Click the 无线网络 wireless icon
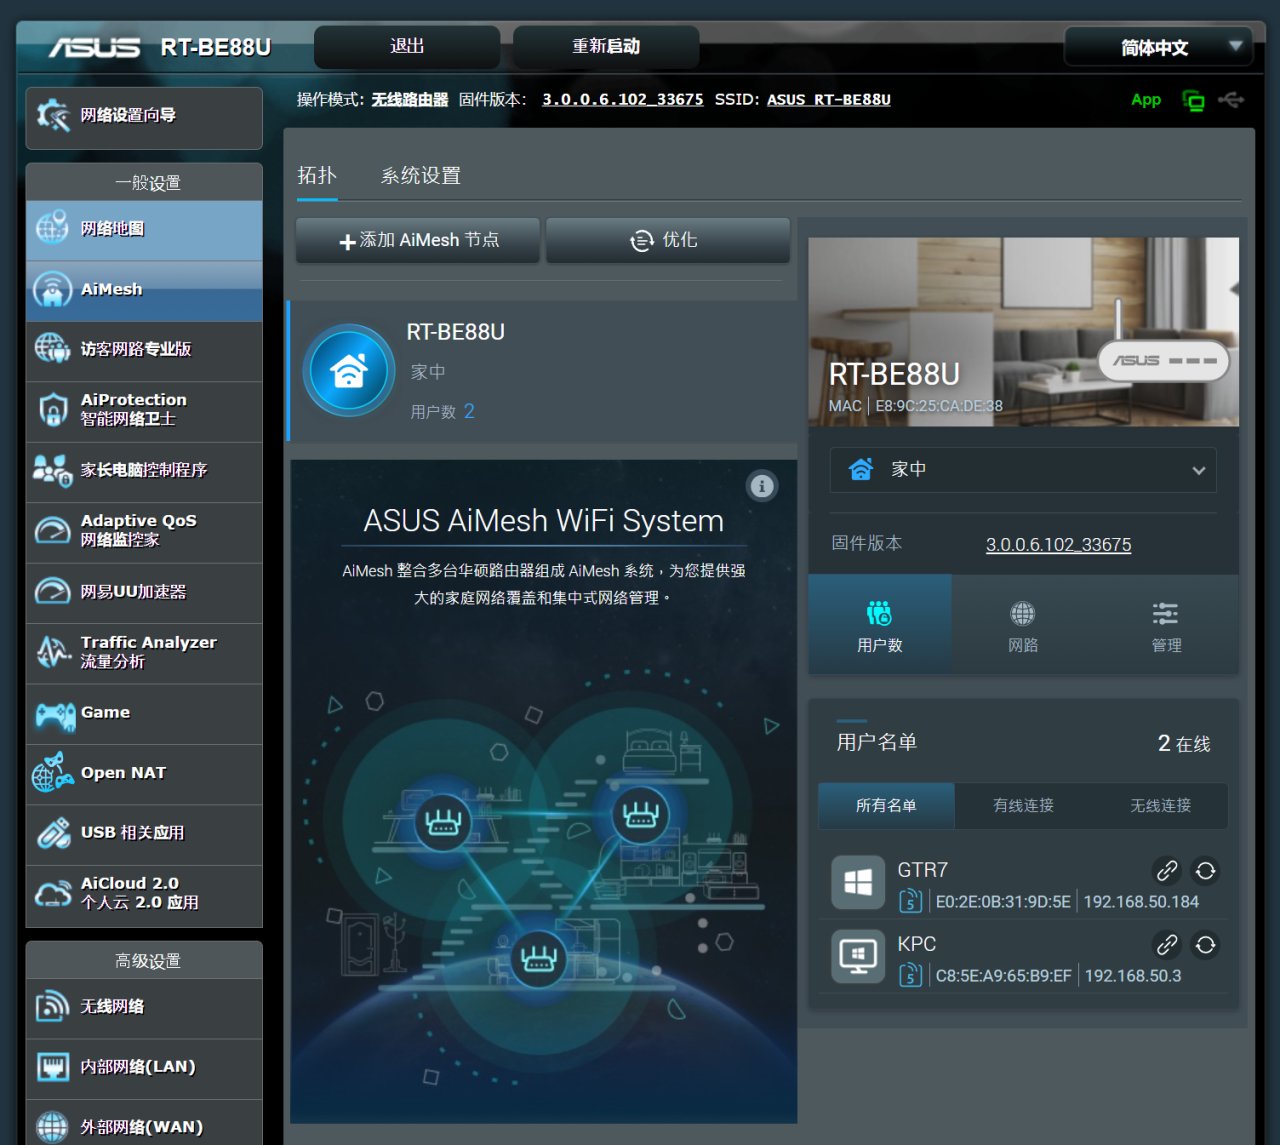 (x=52, y=1007)
